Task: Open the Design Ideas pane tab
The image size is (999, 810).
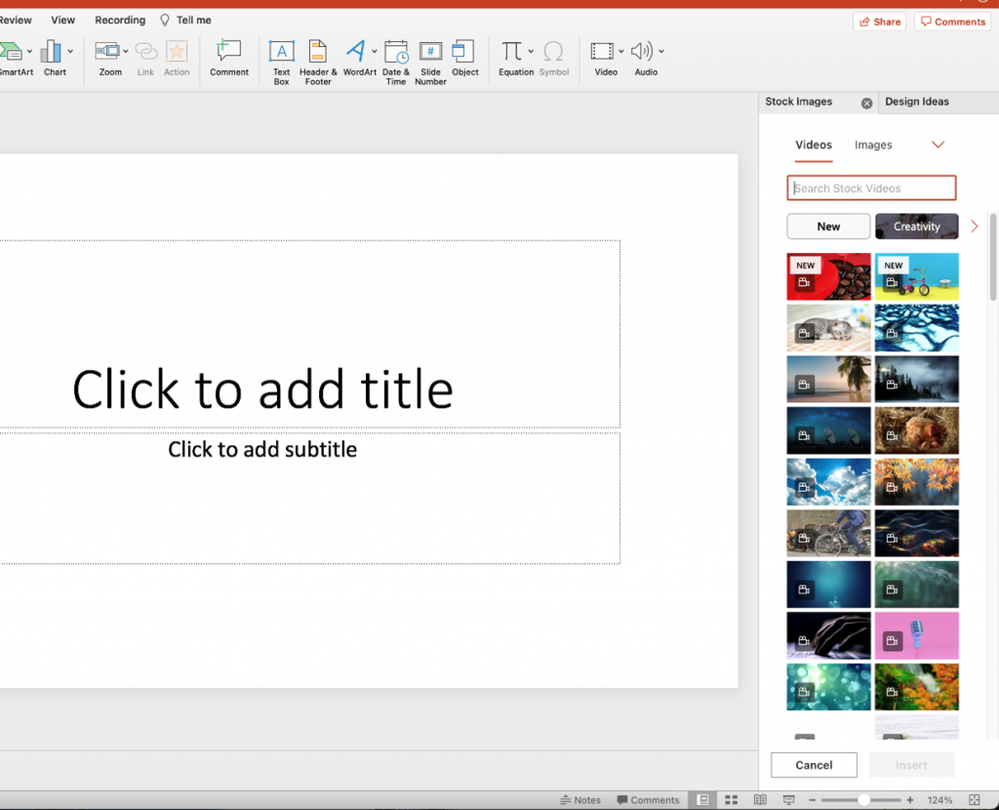Action: point(916,102)
